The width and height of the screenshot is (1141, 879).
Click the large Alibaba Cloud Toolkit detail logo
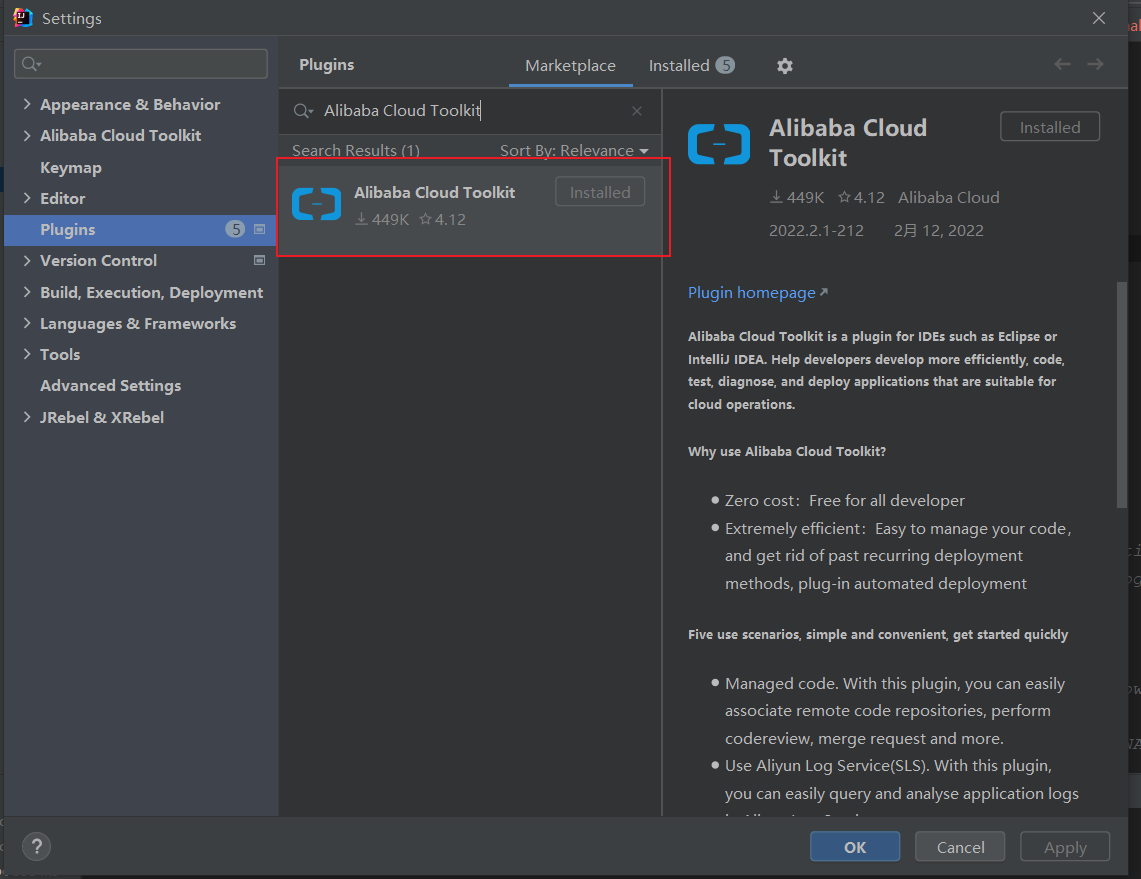tap(719, 144)
